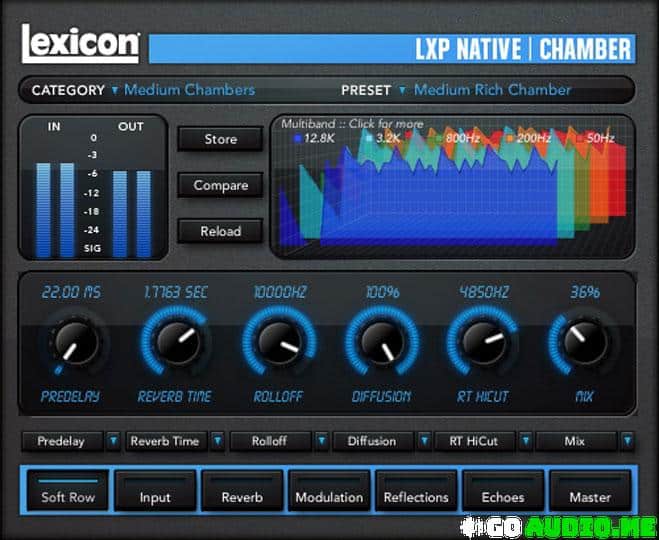Switch to the Echoes tab
659x540 pixels.
[503, 490]
